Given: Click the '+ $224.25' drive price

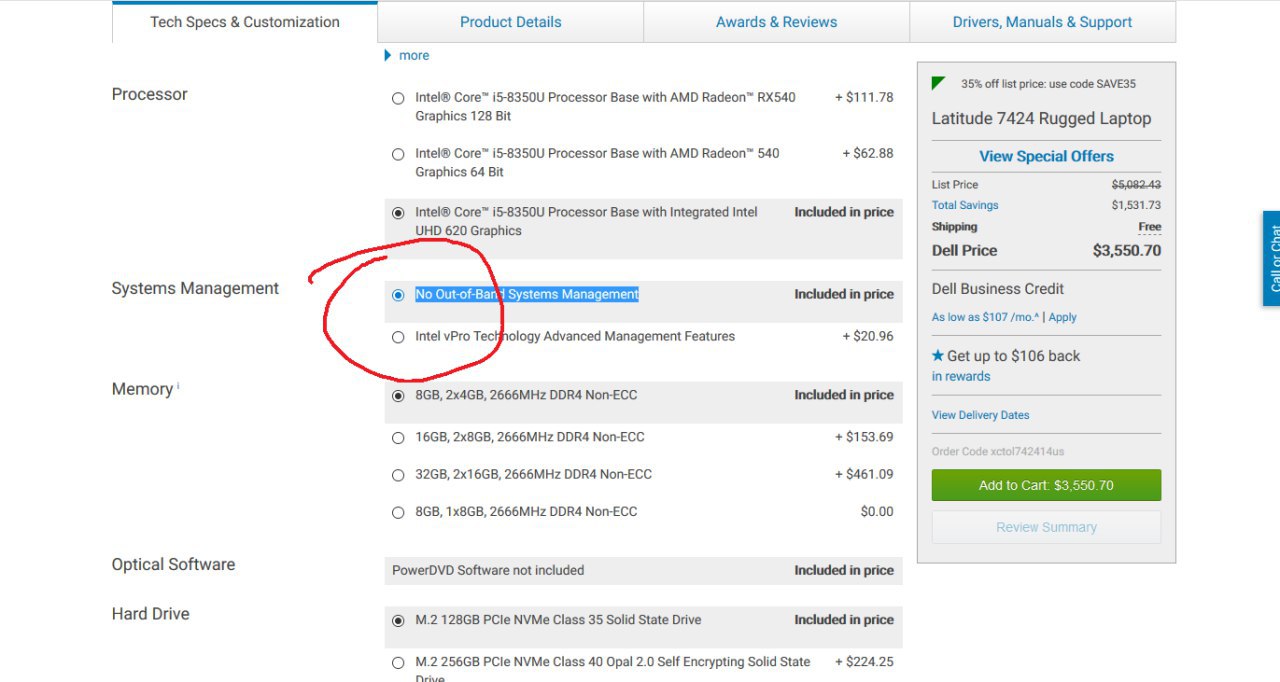Looking at the screenshot, I should pos(864,661).
